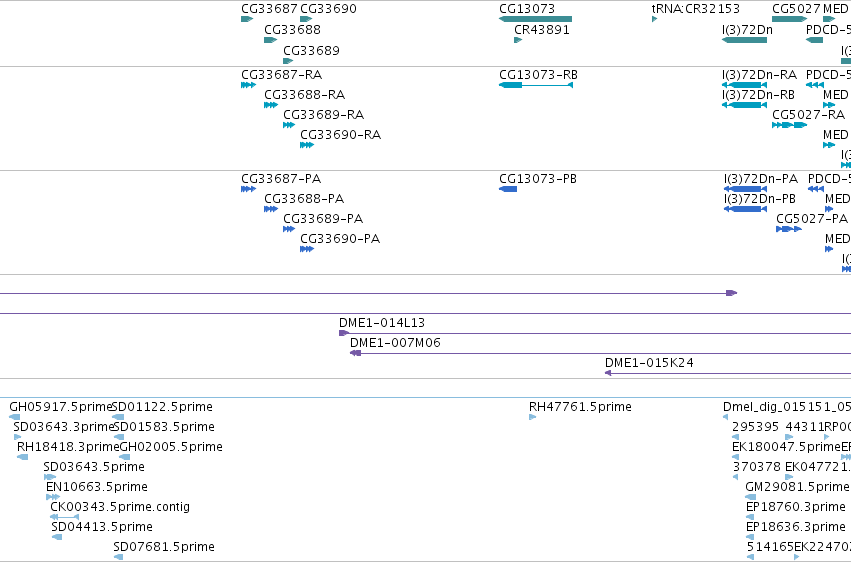Open the CG13073-PB coding sequence
Viewport: 851px width, 562px height.
(x=508, y=189)
